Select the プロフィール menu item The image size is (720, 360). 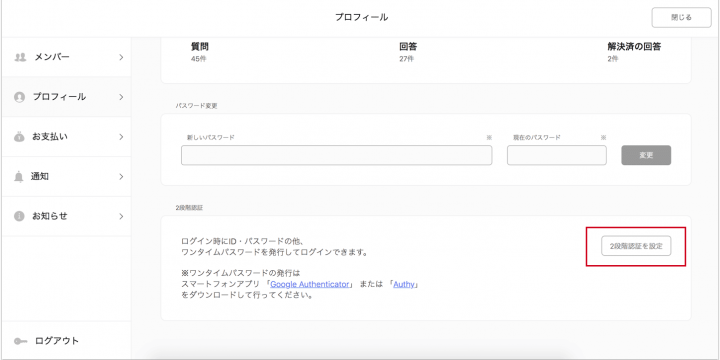pyautogui.click(x=67, y=97)
